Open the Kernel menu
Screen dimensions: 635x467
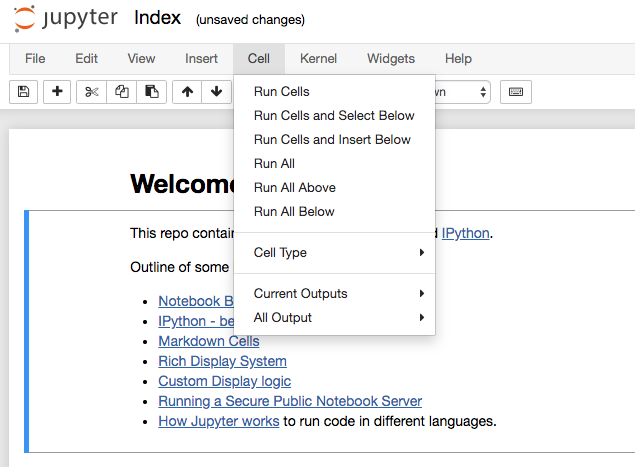pyautogui.click(x=318, y=59)
